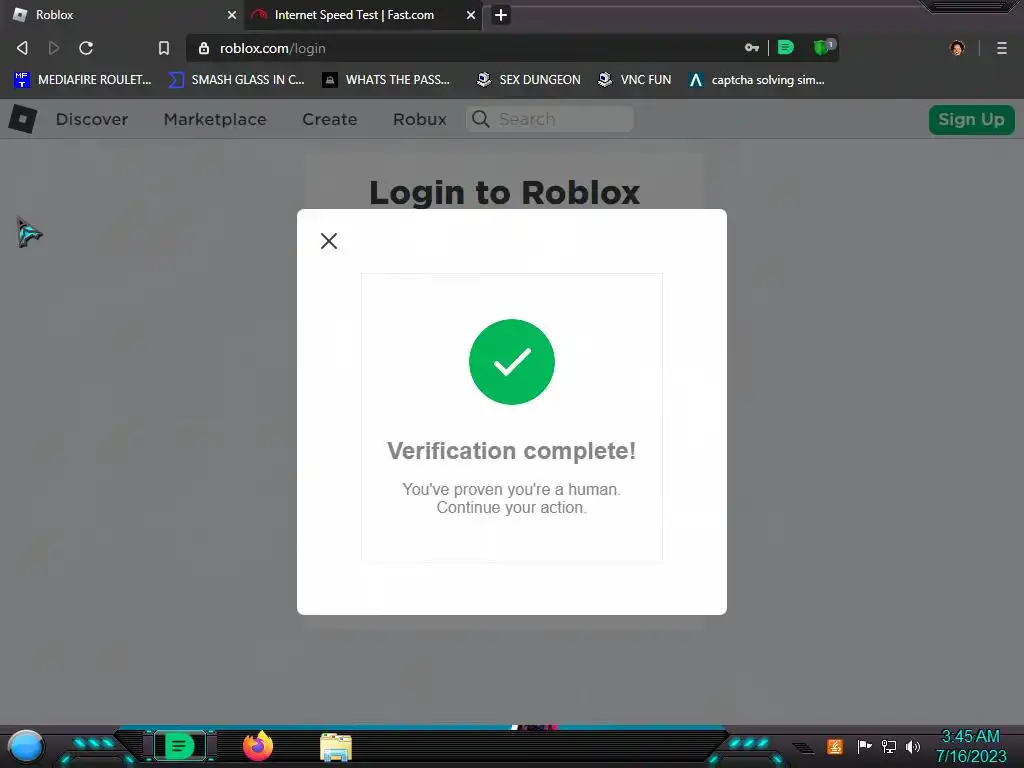This screenshot has height=768, width=1024.
Task: Open the browser profile avatar
Action: 957,48
